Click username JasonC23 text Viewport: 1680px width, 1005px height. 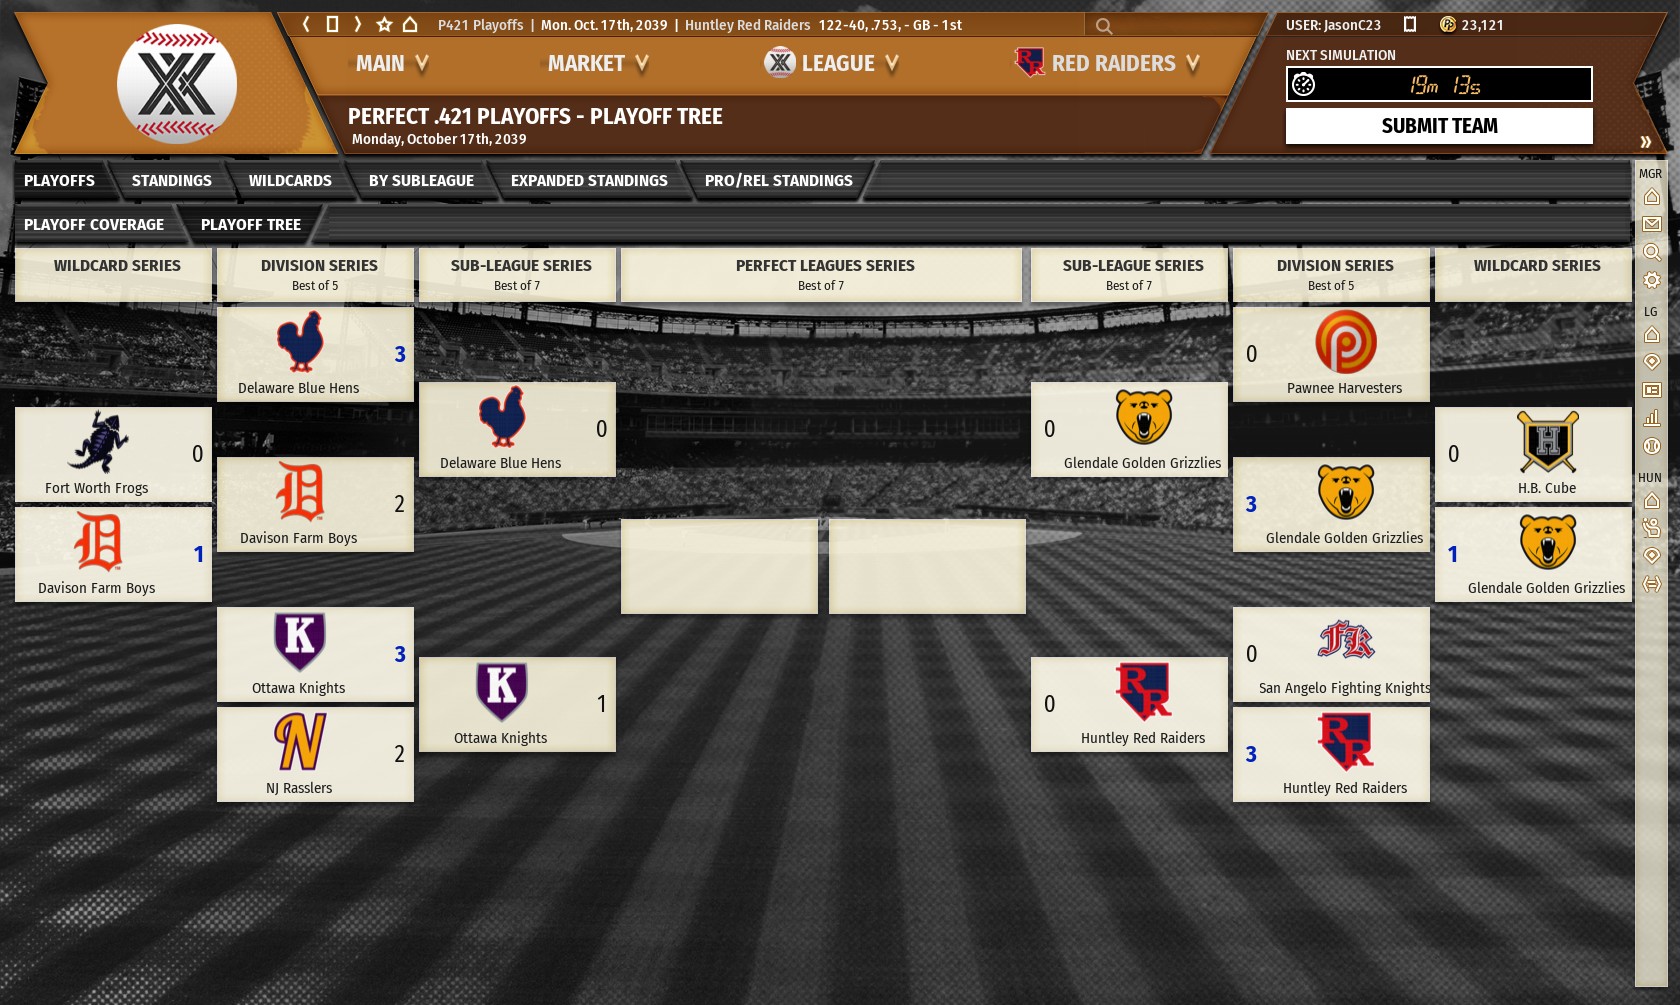point(1352,25)
